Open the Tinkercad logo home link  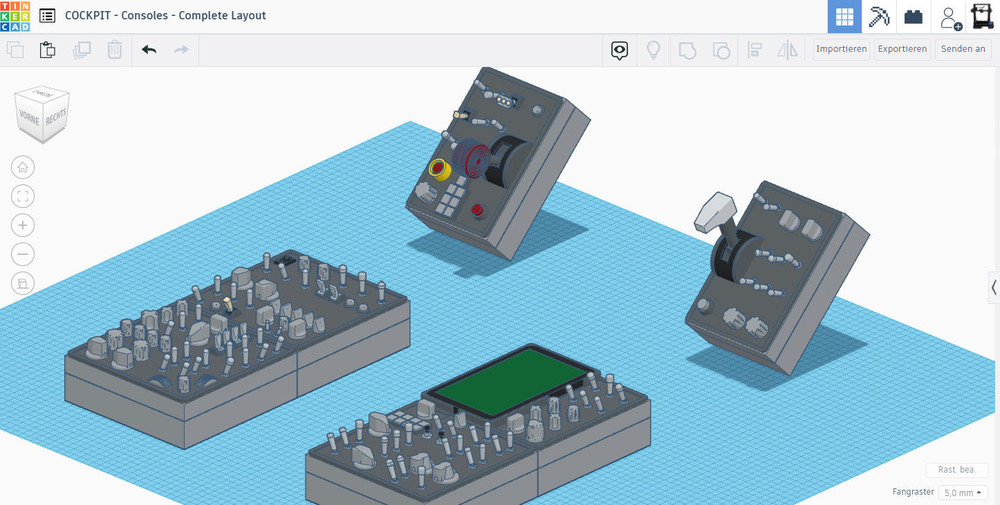[x=16, y=16]
